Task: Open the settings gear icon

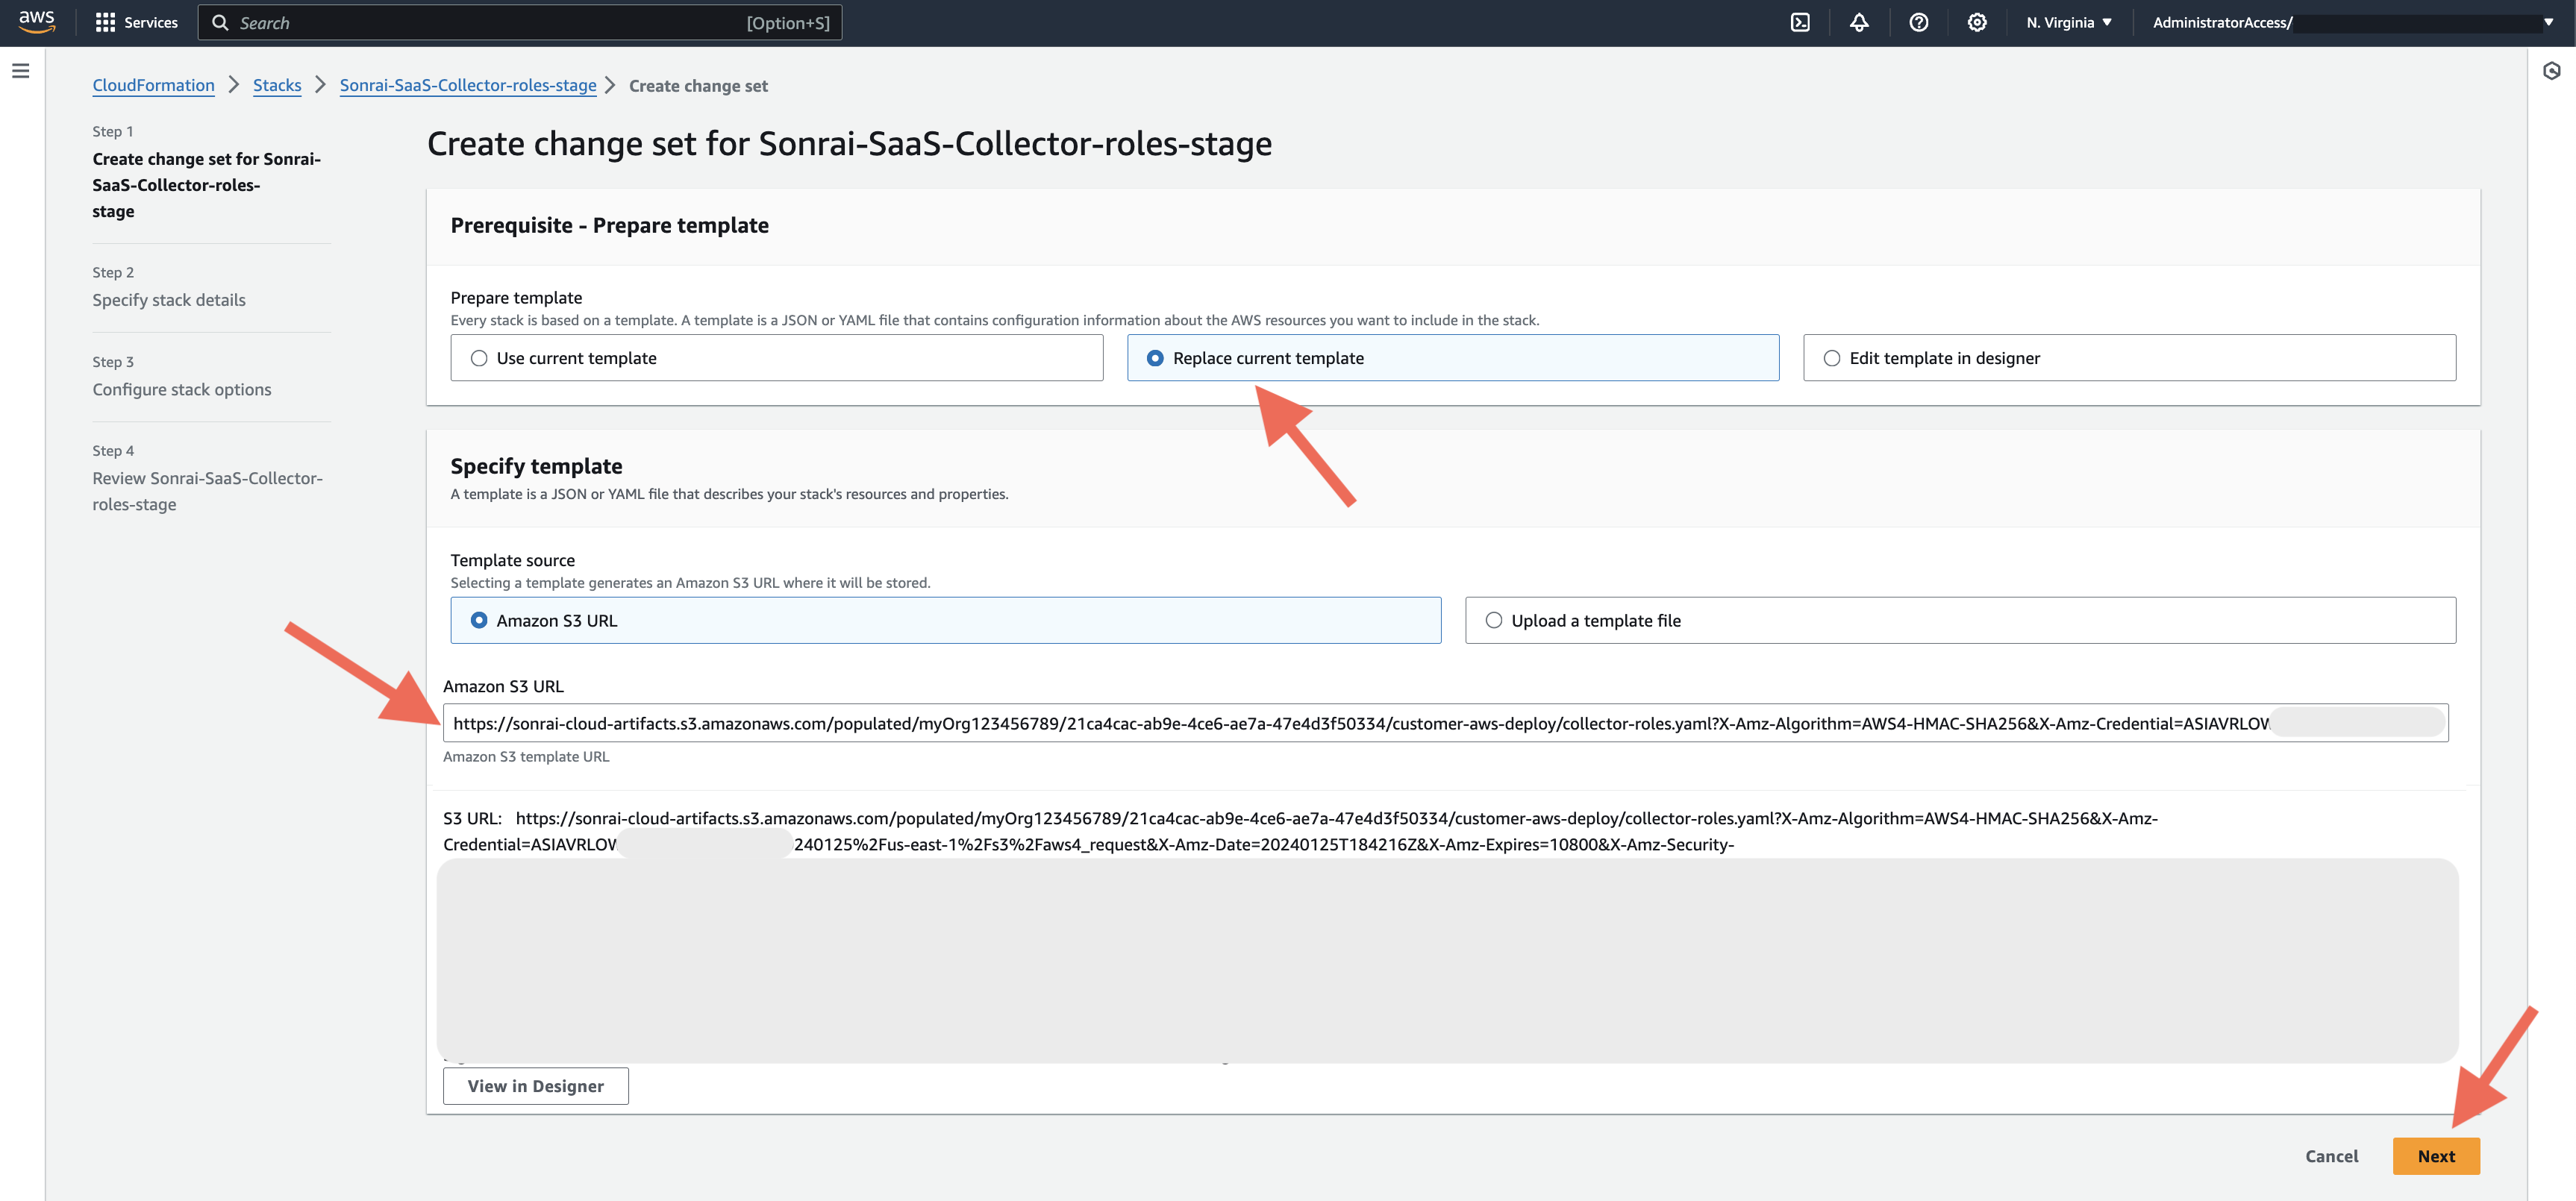Action: (1977, 22)
